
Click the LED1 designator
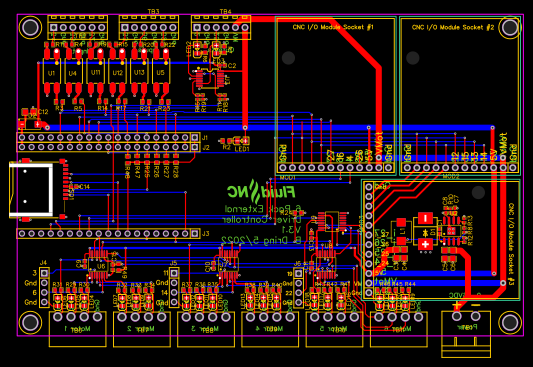[x=242, y=149]
